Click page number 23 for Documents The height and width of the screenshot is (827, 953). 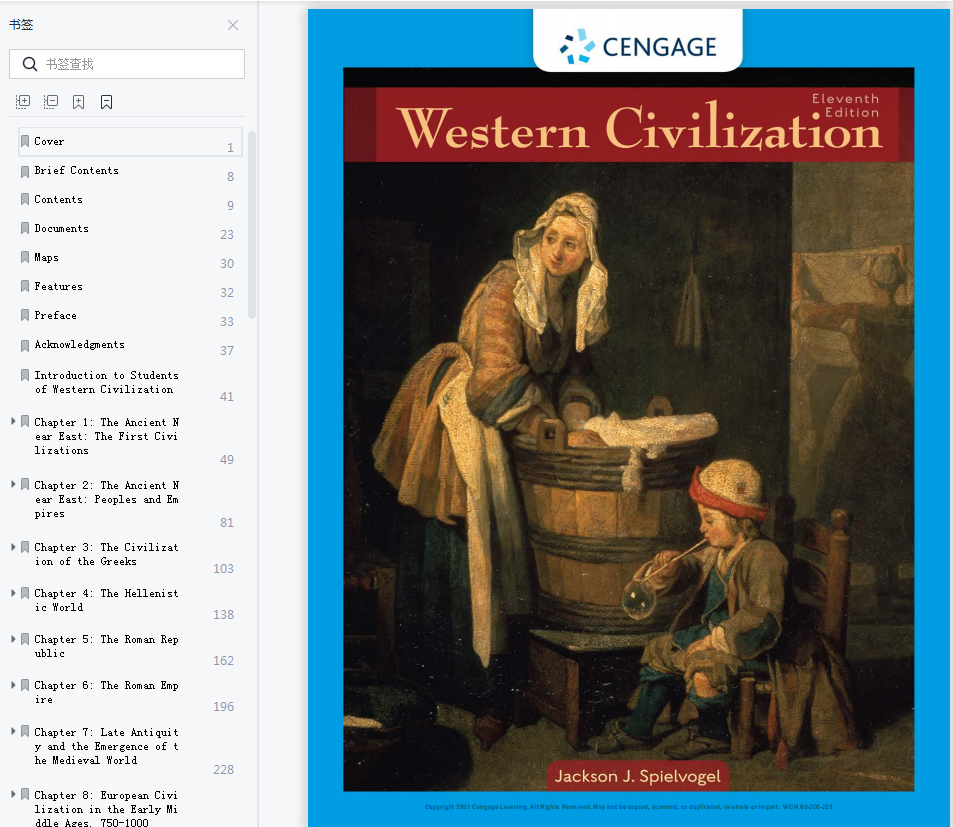point(227,235)
